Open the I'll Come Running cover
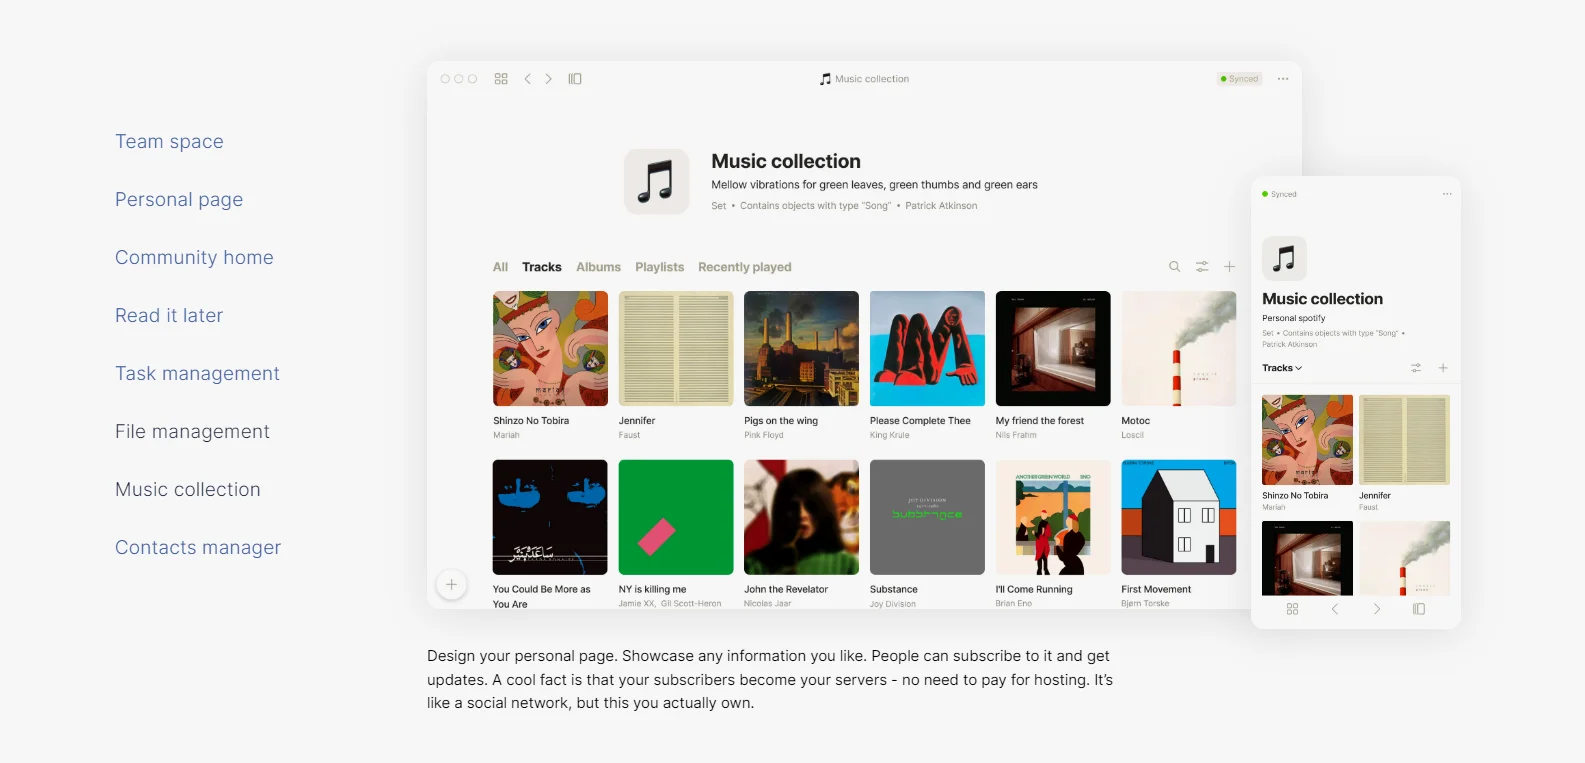 pos(1053,517)
